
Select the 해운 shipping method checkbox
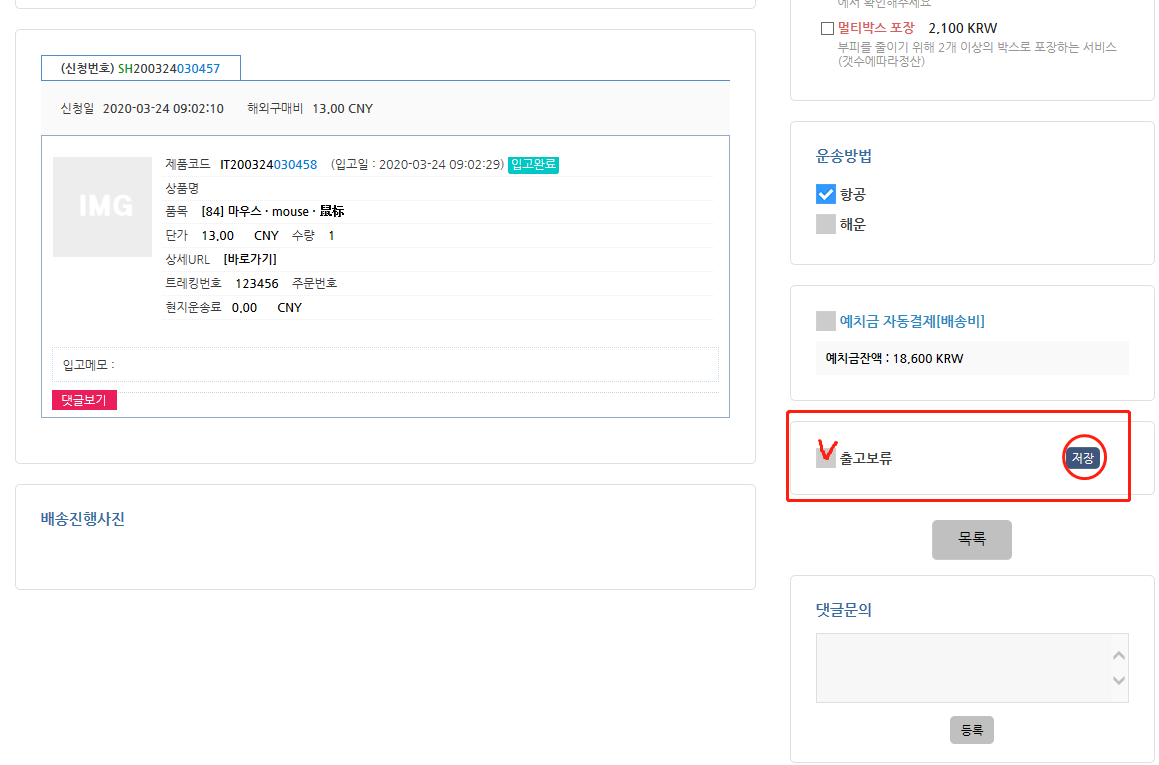(x=826, y=224)
